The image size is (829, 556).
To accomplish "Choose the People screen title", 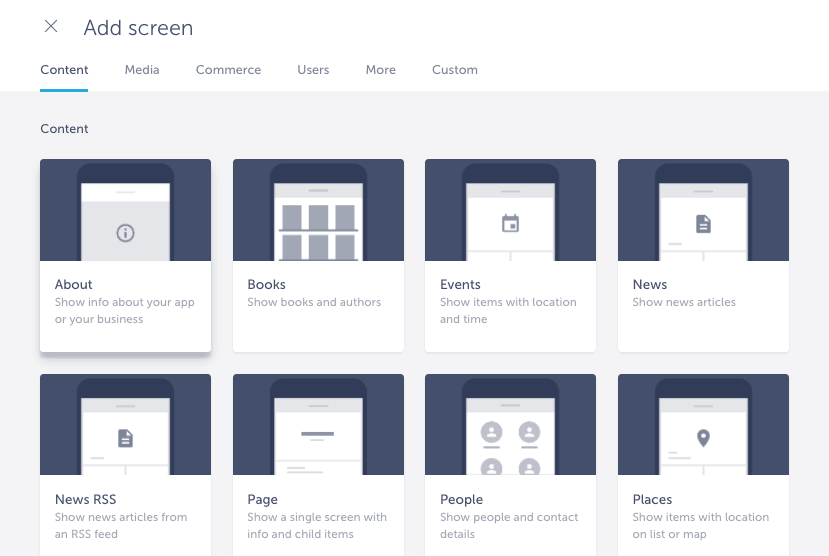I will pyautogui.click(x=462, y=499).
